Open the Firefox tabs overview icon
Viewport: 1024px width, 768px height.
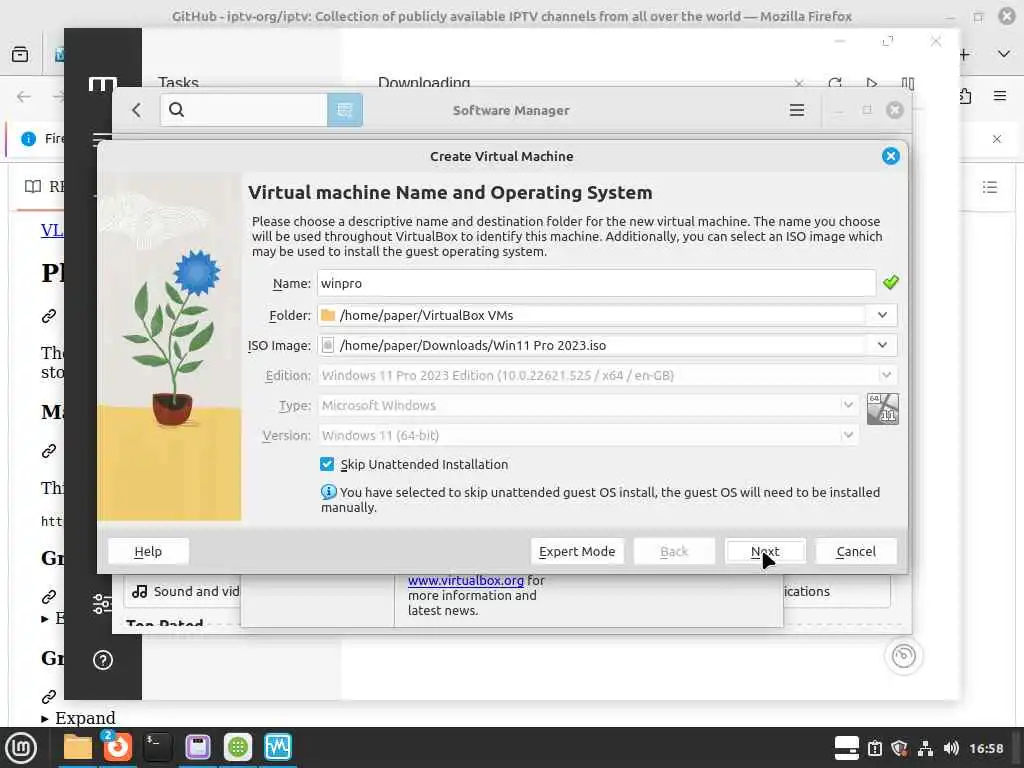coord(20,54)
